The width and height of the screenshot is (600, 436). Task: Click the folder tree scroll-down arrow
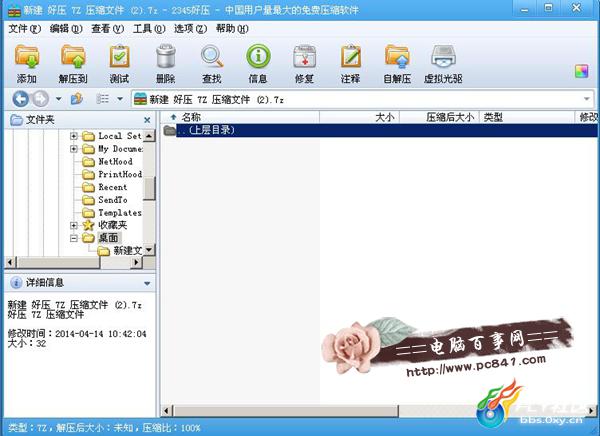(x=149, y=250)
